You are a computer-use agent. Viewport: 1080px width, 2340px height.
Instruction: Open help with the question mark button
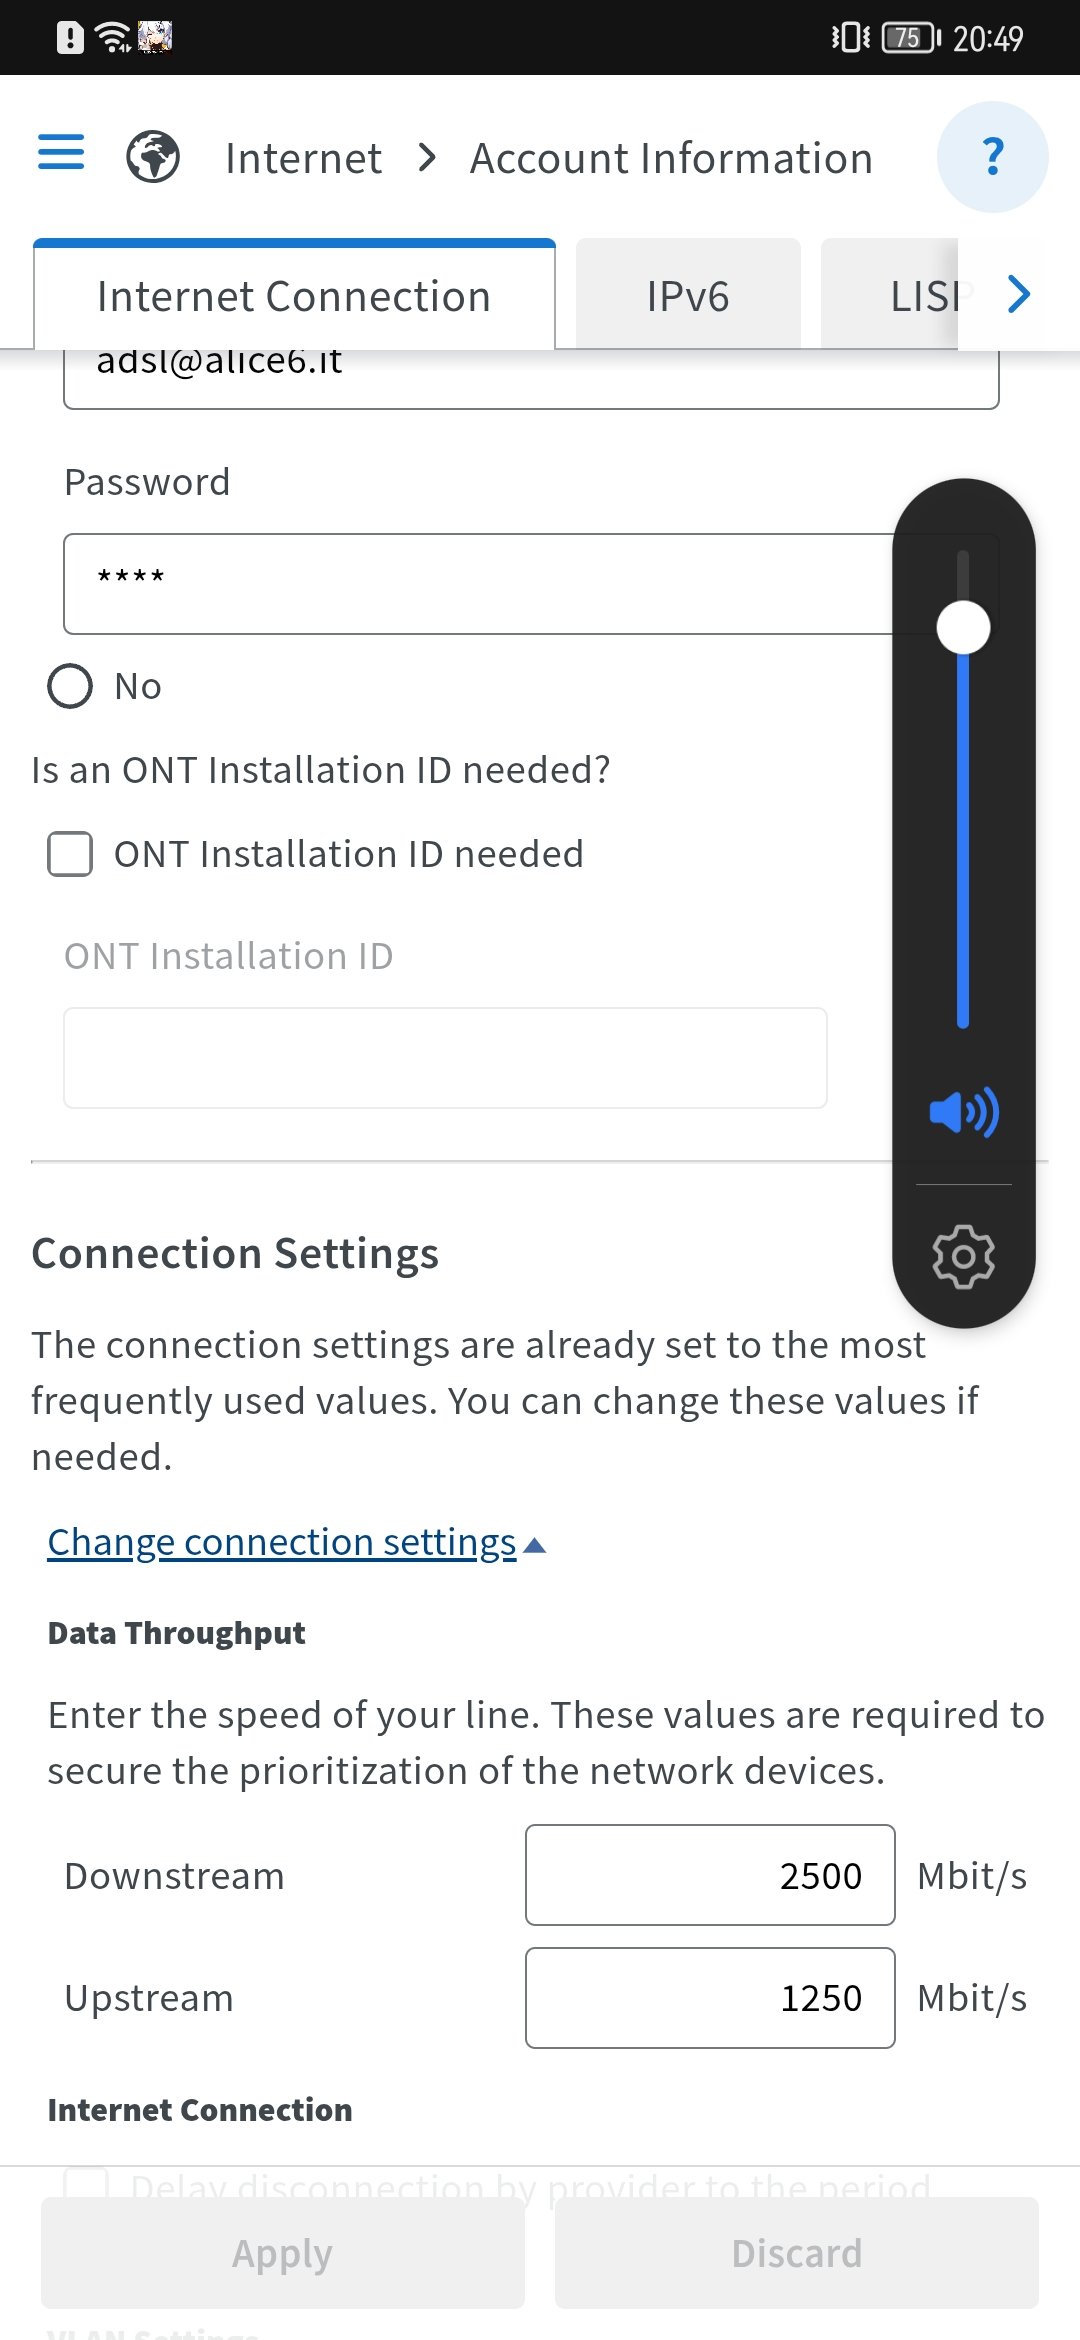point(992,157)
